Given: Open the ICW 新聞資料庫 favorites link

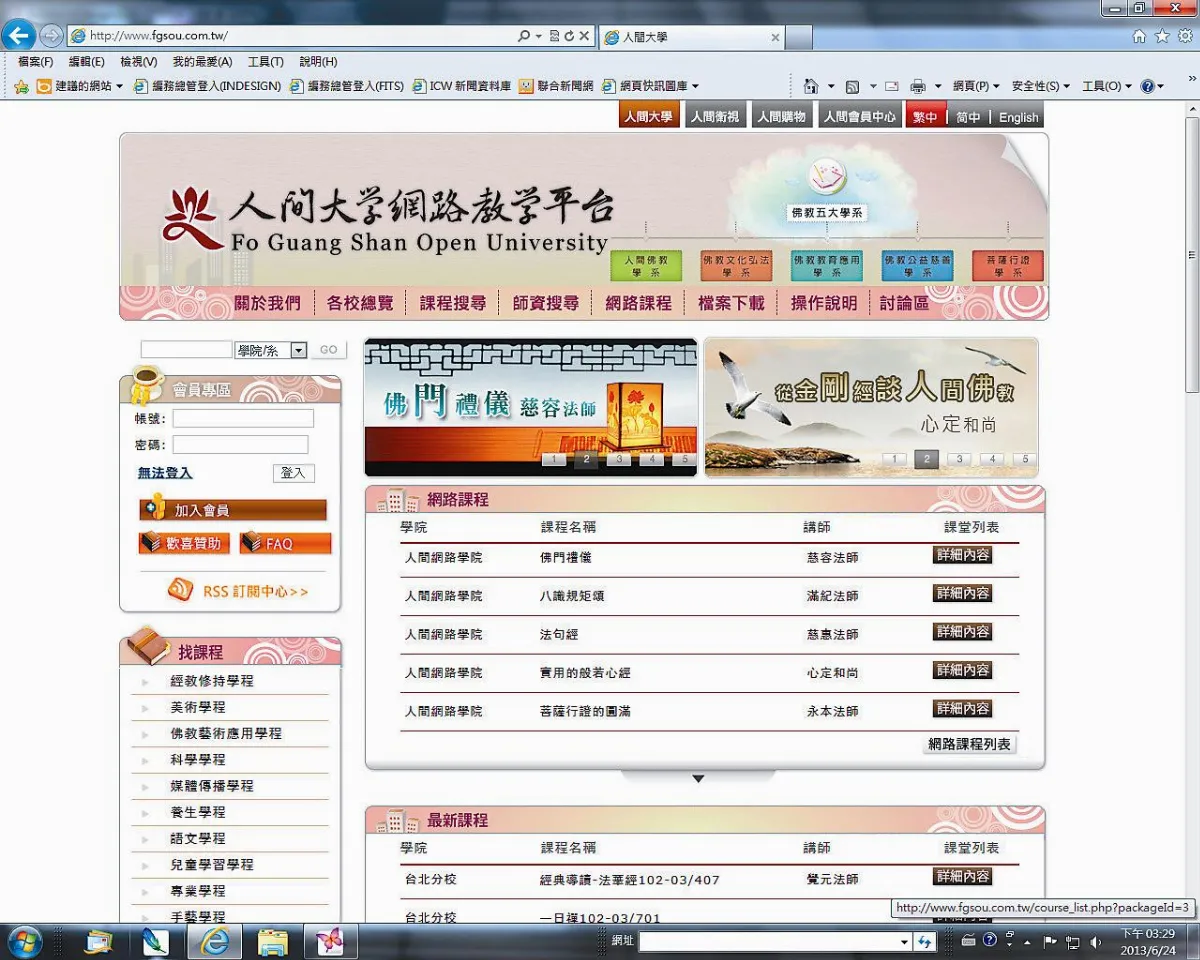Looking at the screenshot, I should pyautogui.click(x=462, y=87).
